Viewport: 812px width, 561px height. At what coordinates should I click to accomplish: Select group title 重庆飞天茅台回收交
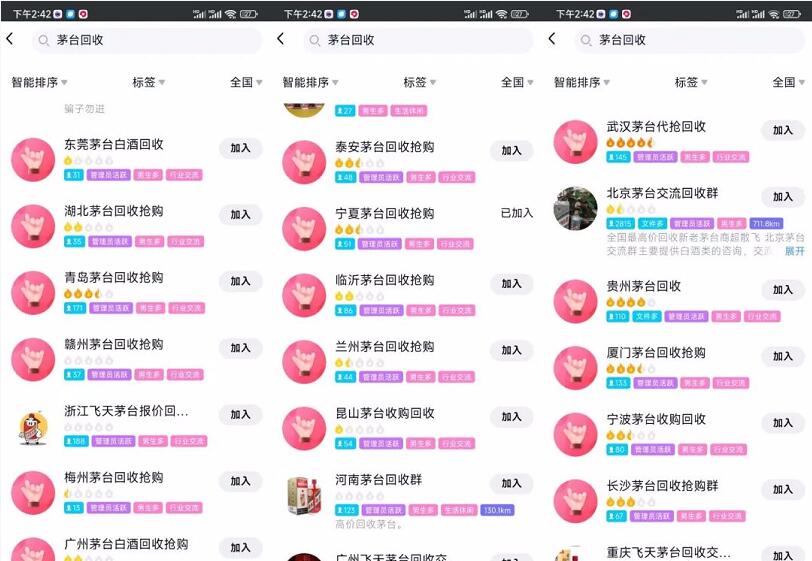coord(669,552)
